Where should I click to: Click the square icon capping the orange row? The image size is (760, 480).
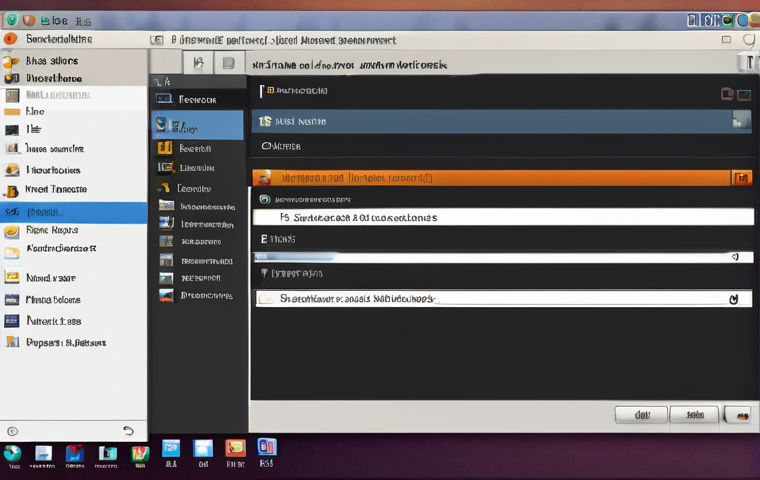click(x=741, y=178)
